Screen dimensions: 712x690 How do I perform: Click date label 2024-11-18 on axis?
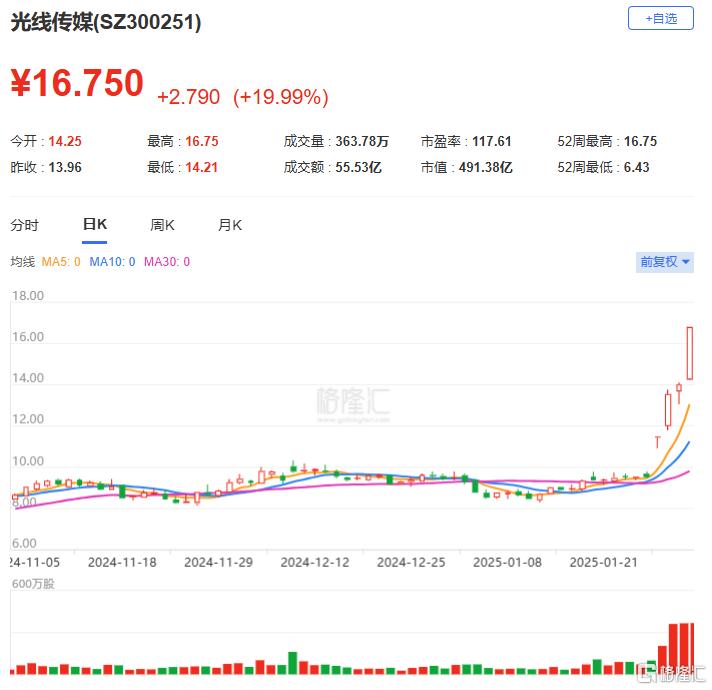pos(122,562)
